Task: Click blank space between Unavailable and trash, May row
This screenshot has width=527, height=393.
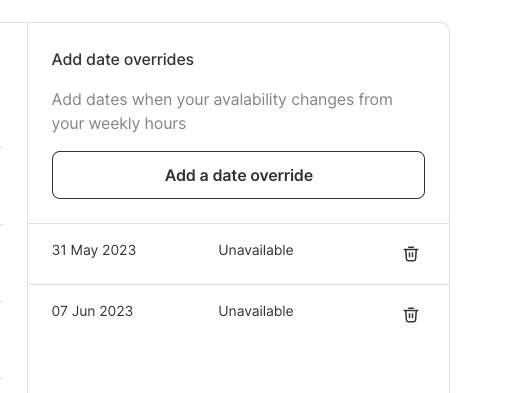Action: [348, 254]
